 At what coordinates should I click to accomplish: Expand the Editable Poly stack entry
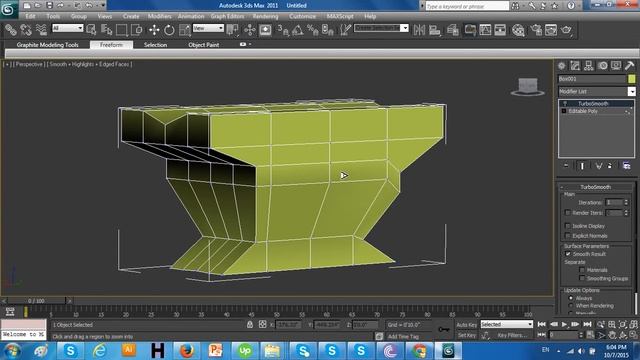pyautogui.click(x=564, y=111)
